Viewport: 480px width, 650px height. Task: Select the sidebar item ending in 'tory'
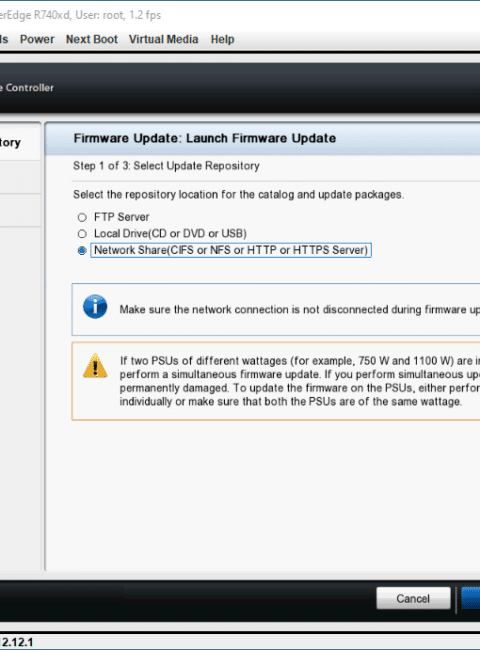pos(10,143)
